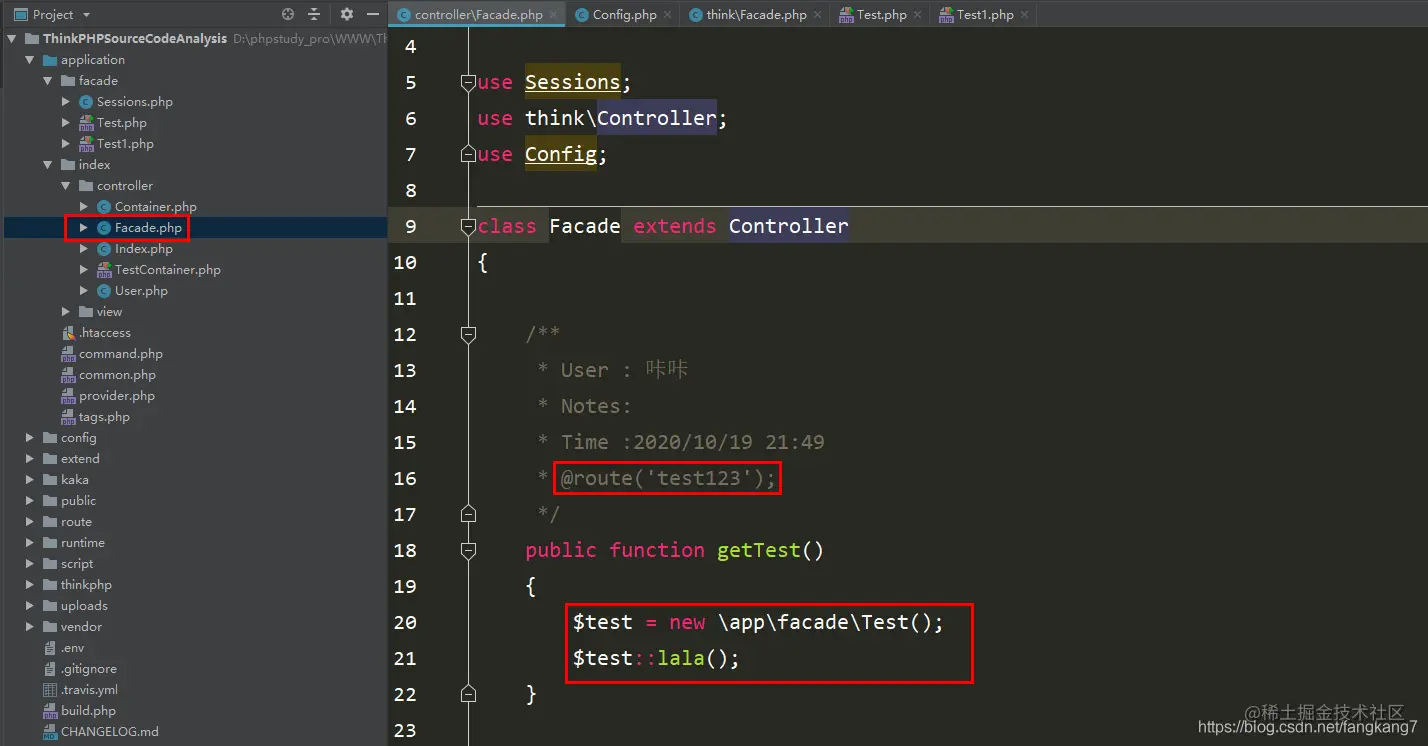Hide the Project tool window
This screenshot has width=1428, height=746.
pyautogui.click(x=373, y=14)
